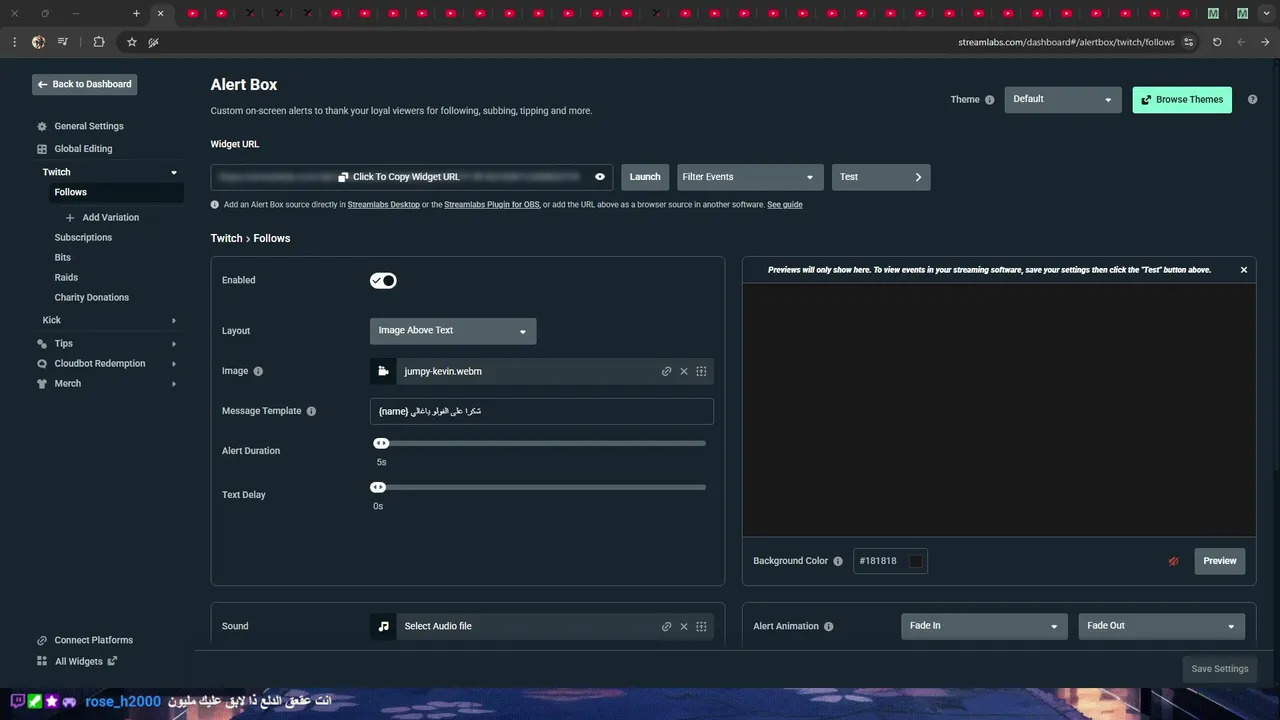
Task: Expand the Cloudbot Redemption section arrow
Action: (174, 364)
